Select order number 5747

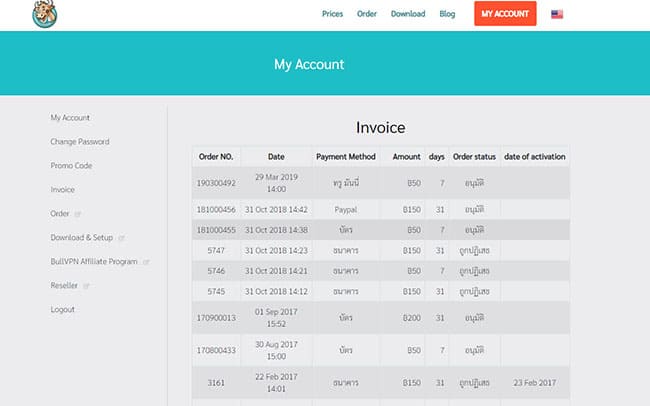[216, 251]
